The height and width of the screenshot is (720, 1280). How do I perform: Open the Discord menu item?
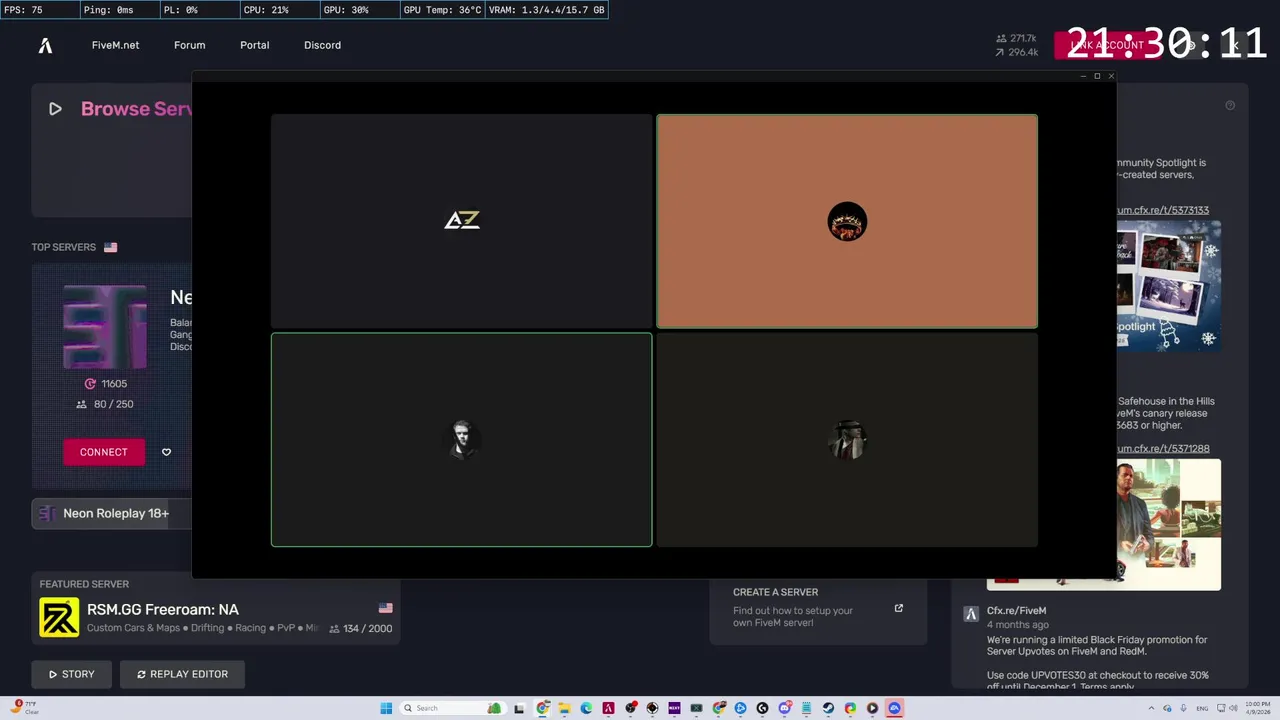[322, 45]
